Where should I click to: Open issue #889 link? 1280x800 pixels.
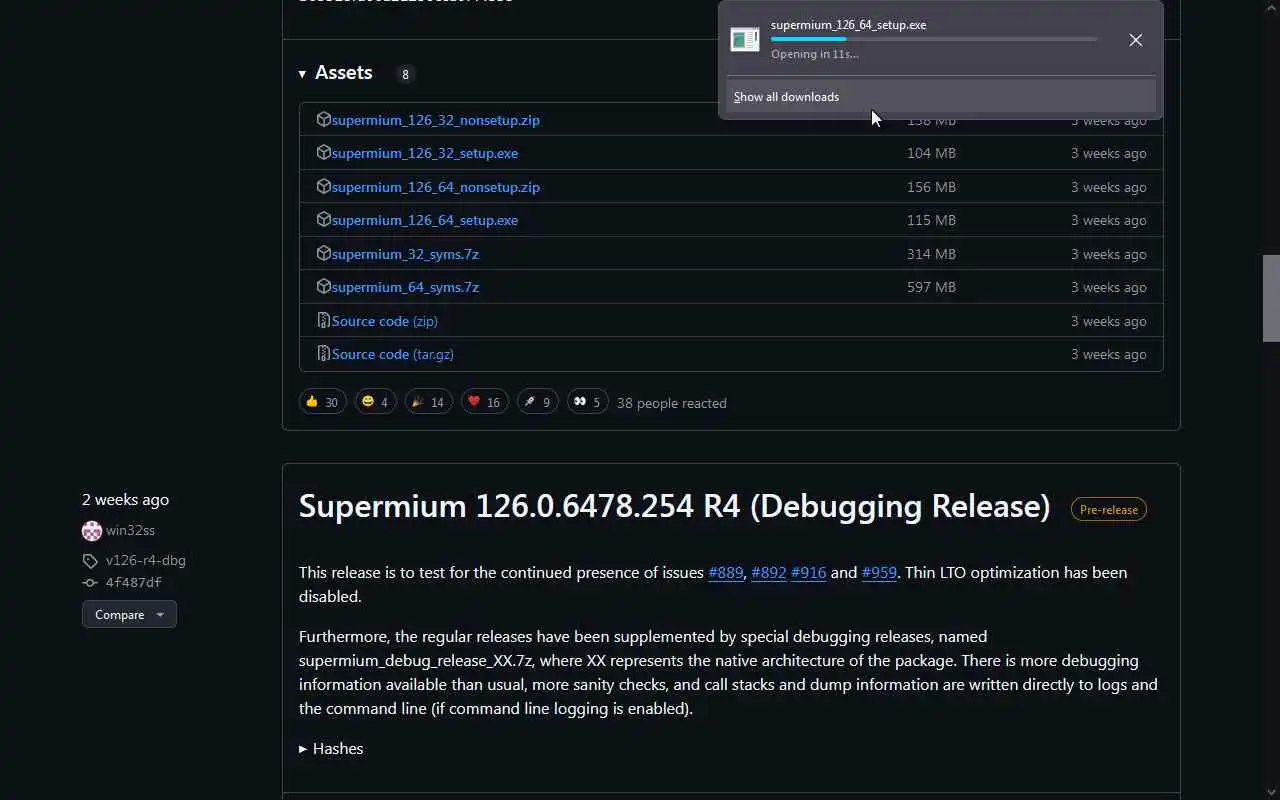[x=726, y=572]
